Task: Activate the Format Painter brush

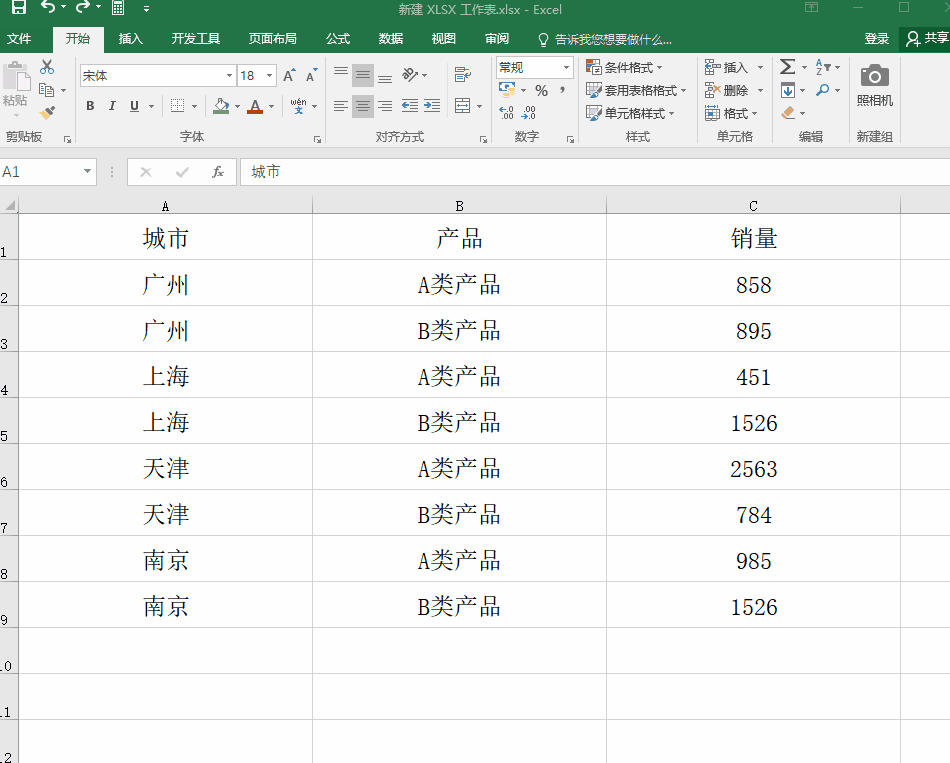Action: [47, 113]
